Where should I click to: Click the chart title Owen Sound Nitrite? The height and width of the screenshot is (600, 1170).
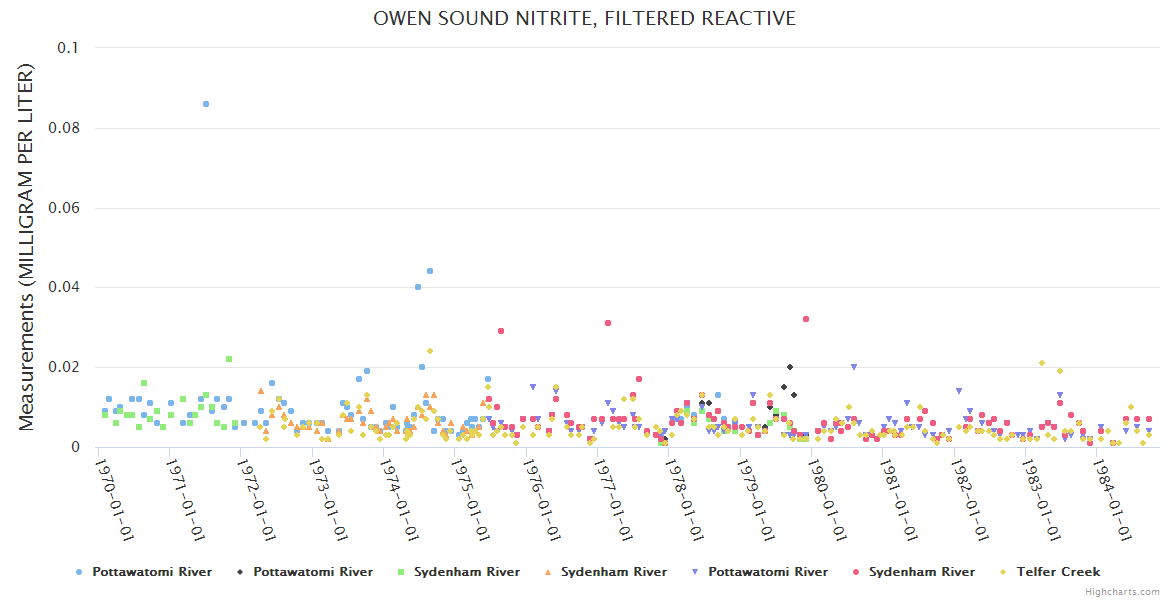point(584,19)
